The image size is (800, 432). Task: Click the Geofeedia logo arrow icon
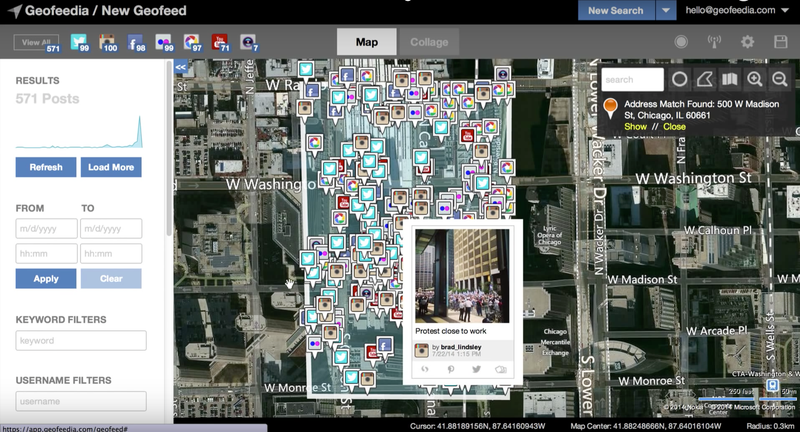click(x=15, y=11)
